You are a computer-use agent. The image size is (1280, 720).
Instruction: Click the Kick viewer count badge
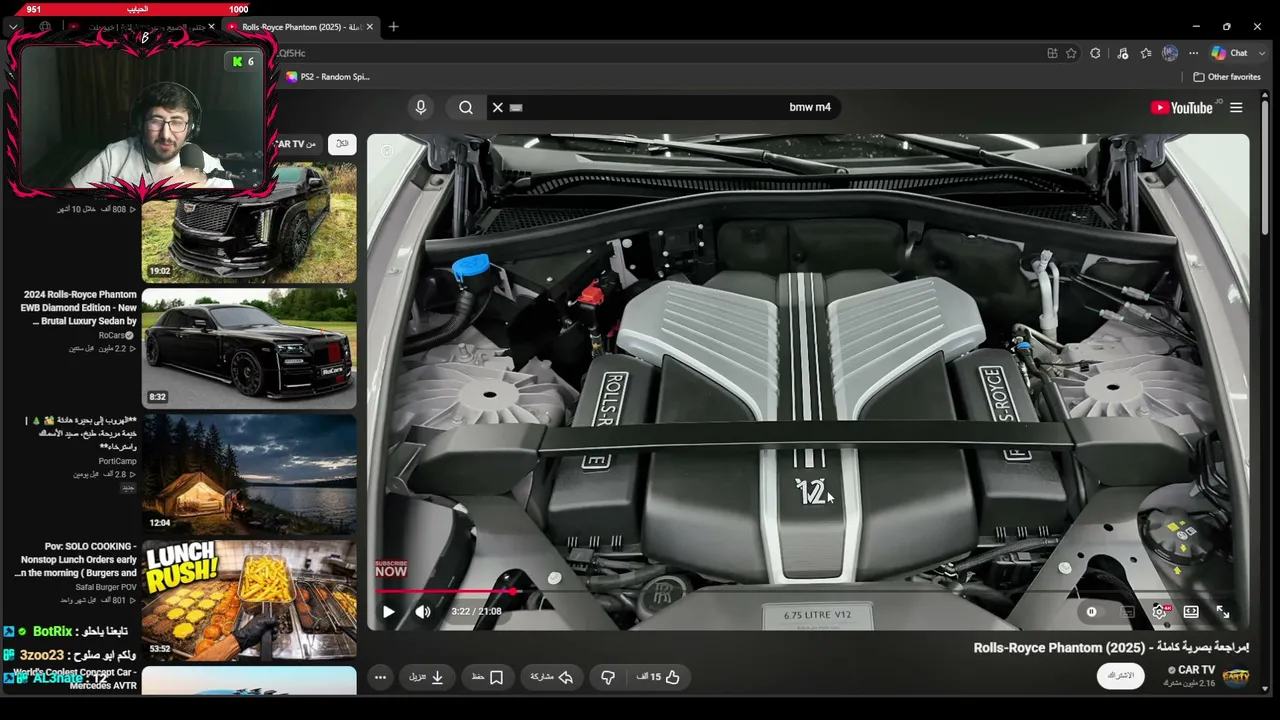[x=243, y=62]
